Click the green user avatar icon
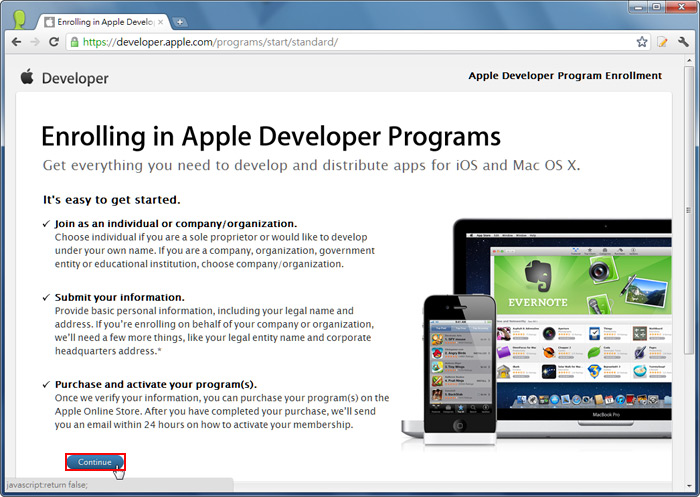This screenshot has height=497, width=700. [19, 19]
